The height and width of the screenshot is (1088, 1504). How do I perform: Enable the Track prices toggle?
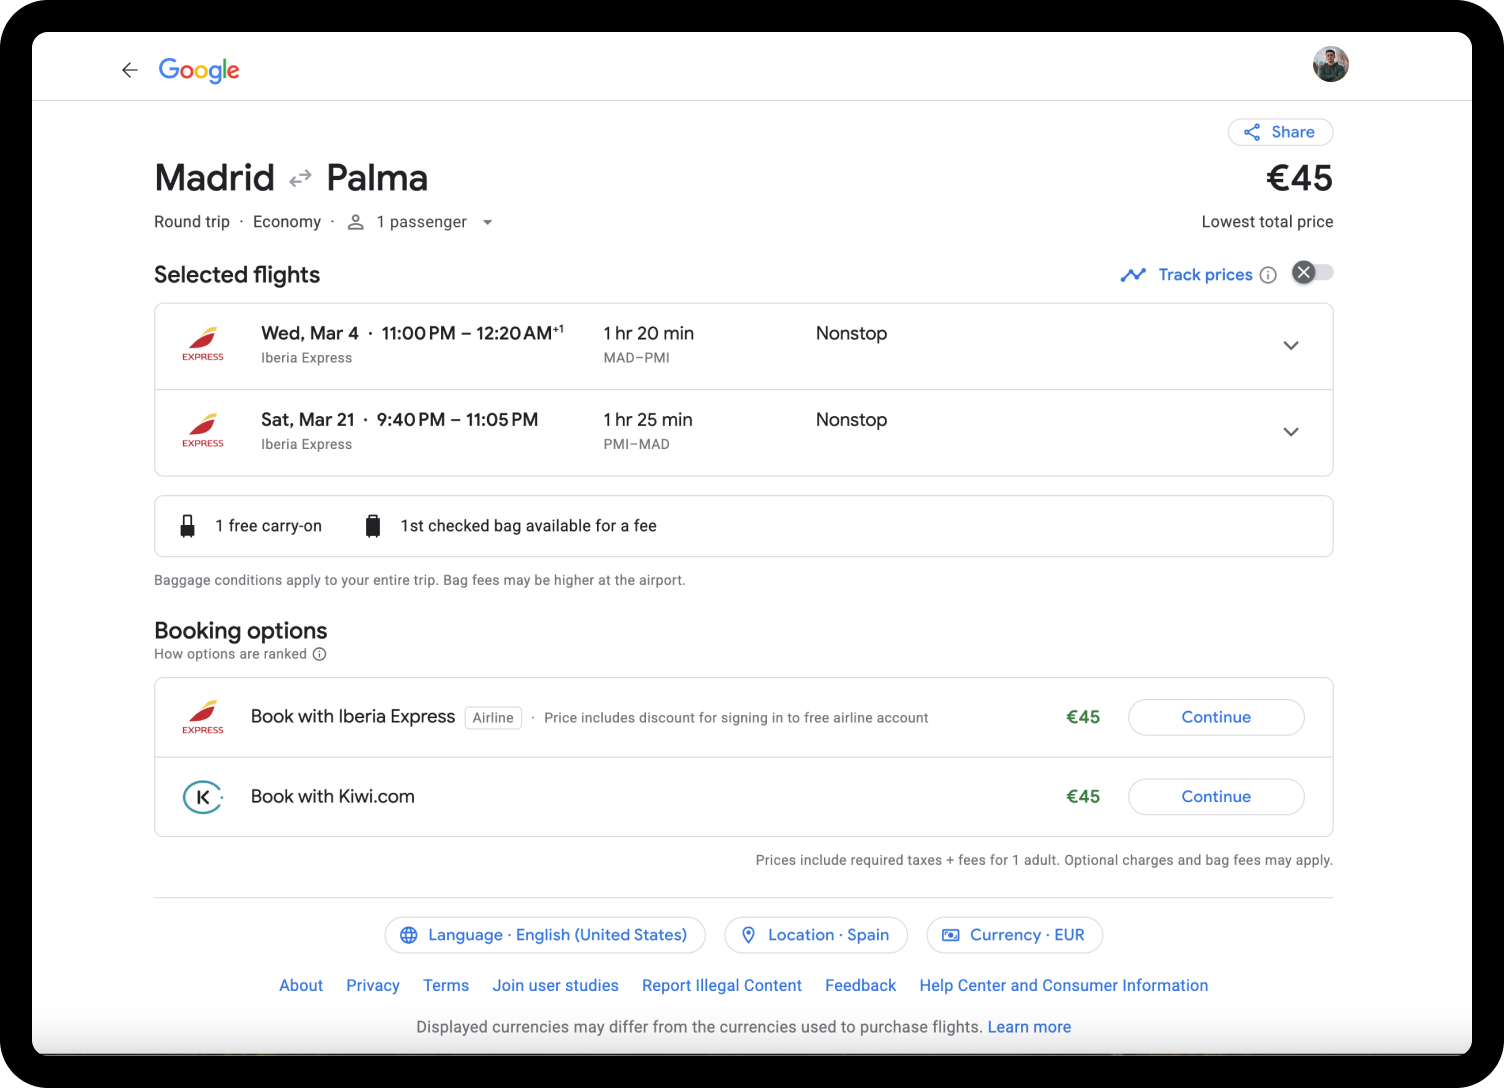[x=1312, y=273]
